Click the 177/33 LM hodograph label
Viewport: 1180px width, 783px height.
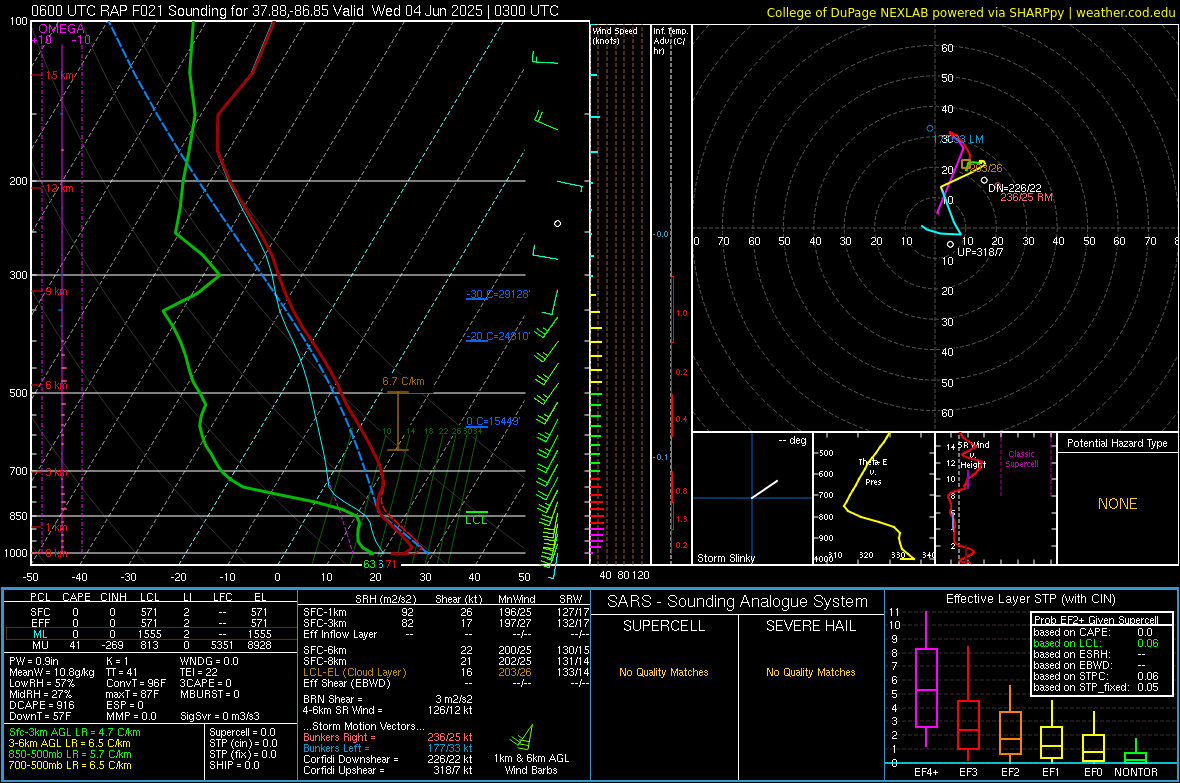[x=958, y=139]
